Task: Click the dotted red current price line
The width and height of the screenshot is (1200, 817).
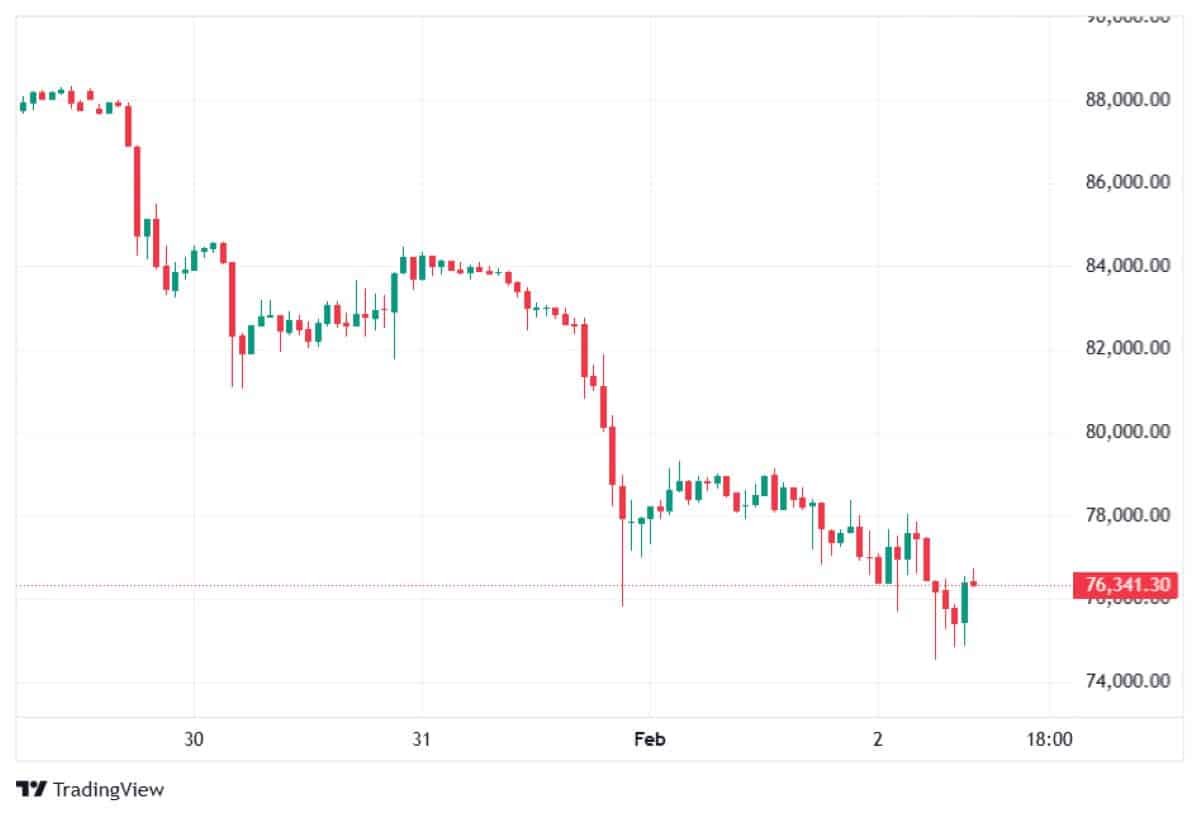Action: pos(500,585)
